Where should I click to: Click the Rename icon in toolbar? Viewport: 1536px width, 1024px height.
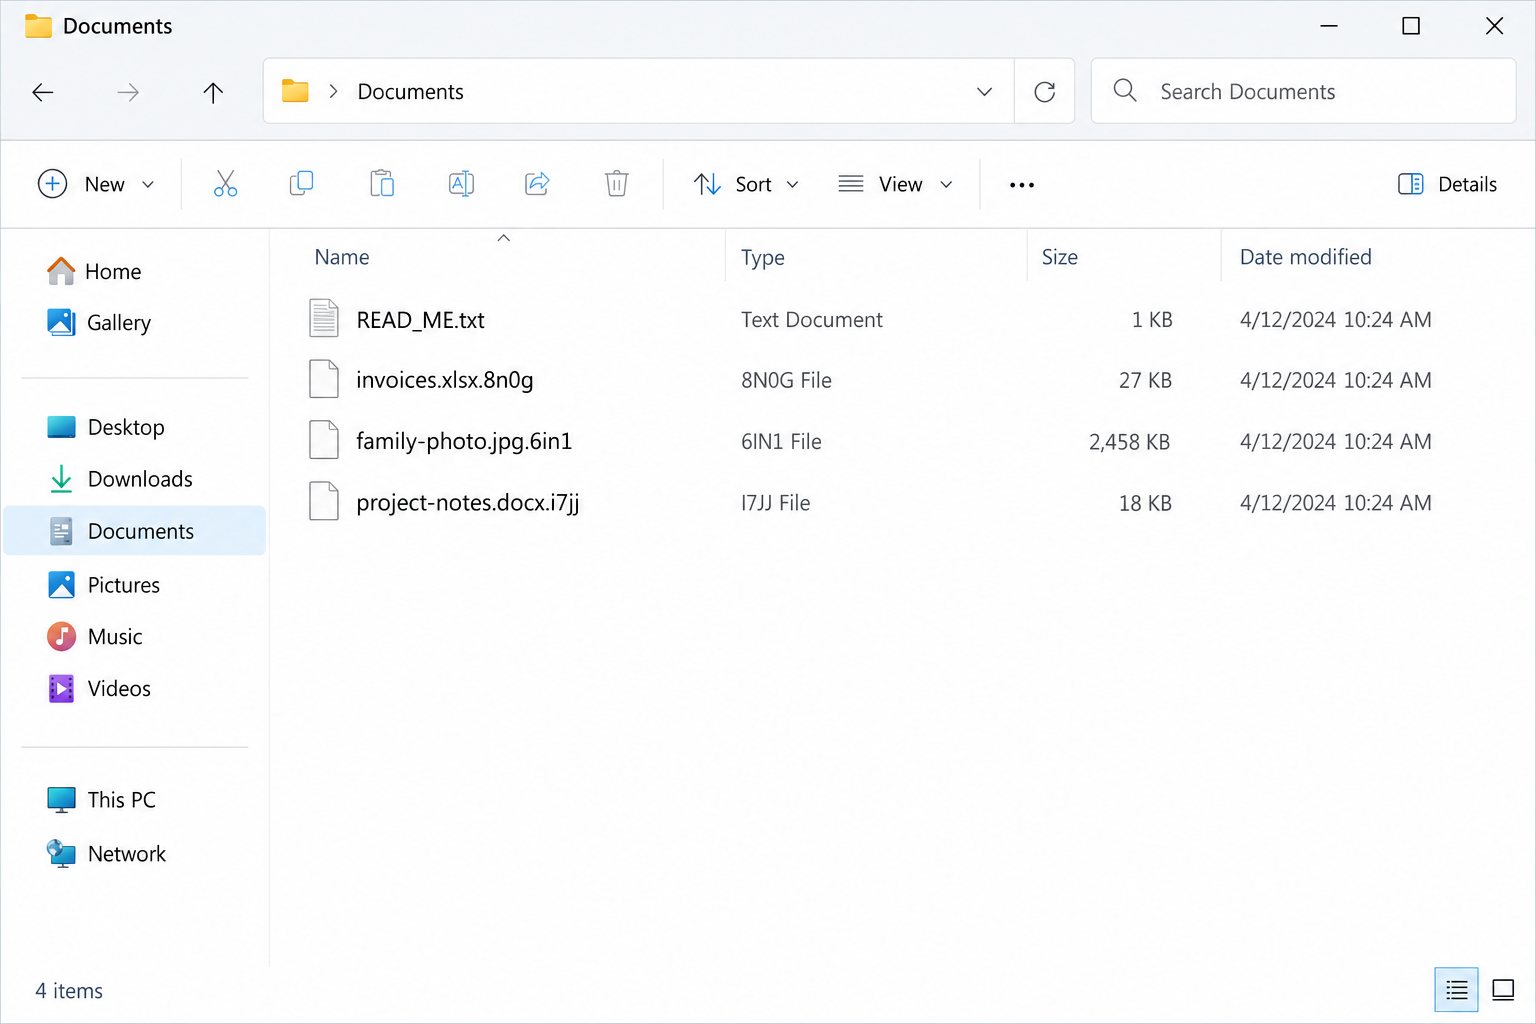click(x=461, y=184)
